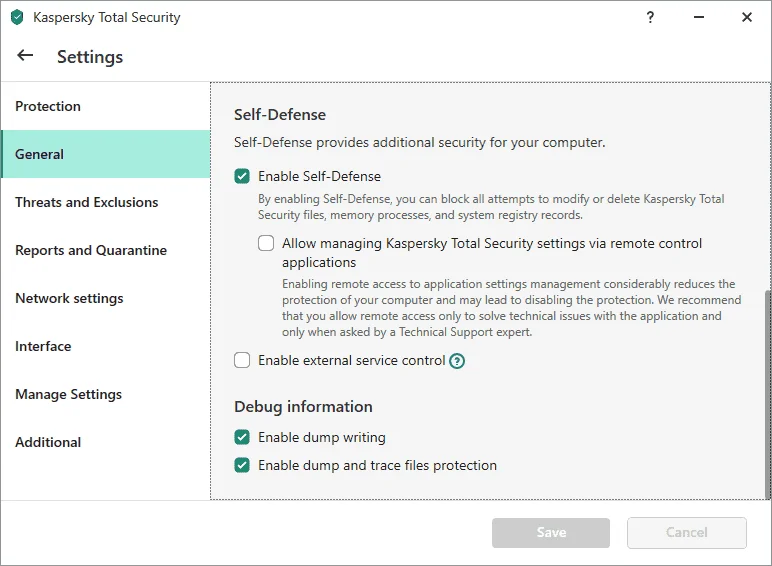
Task: Open Manage Settings section
Action: tap(105, 394)
